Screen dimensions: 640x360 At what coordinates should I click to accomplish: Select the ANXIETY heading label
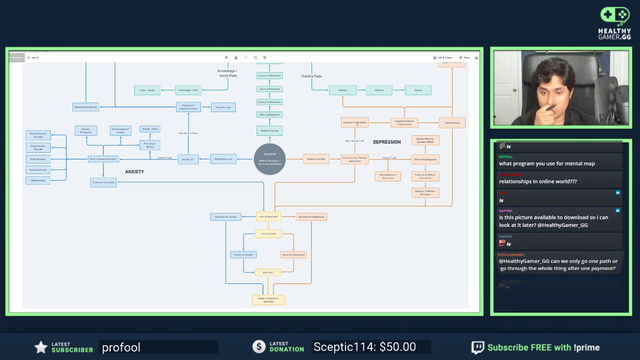pos(134,172)
